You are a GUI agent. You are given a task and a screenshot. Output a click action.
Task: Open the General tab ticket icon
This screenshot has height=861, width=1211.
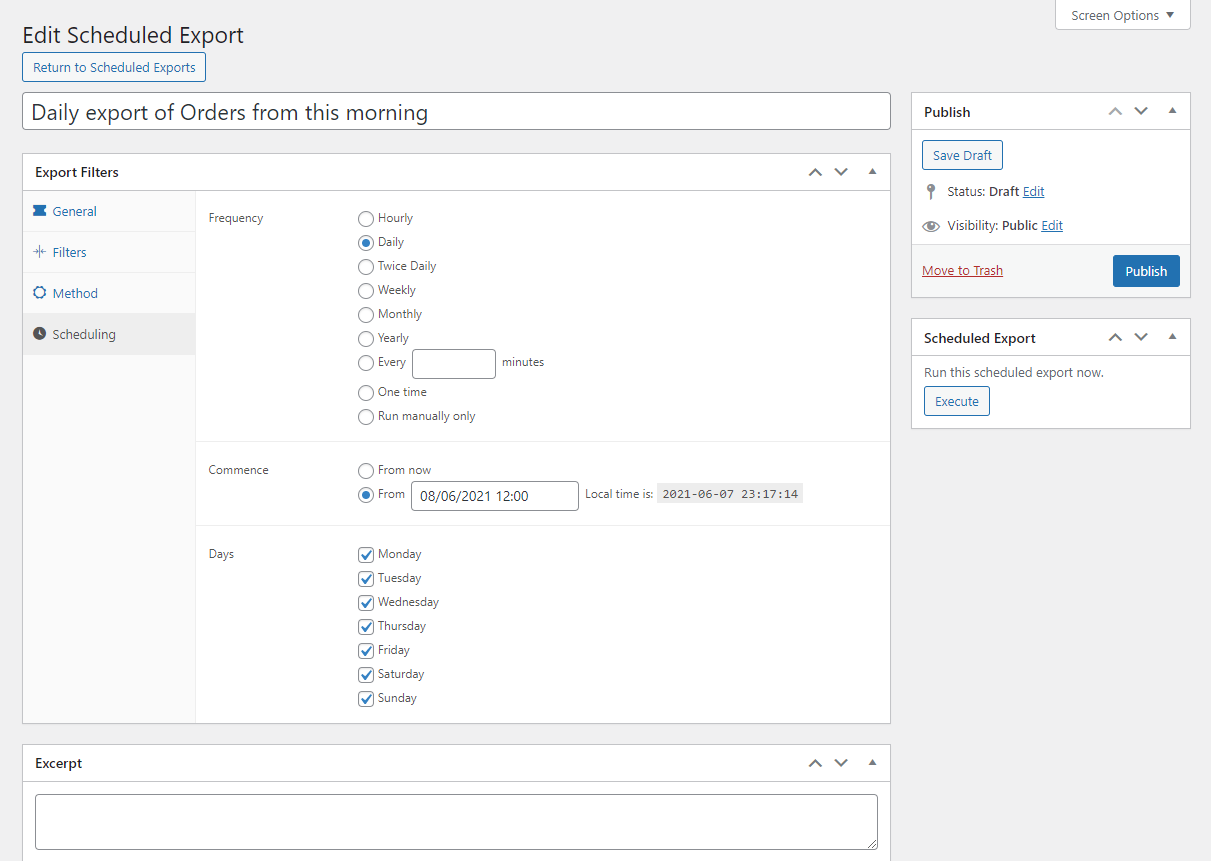pyautogui.click(x=40, y=211)
